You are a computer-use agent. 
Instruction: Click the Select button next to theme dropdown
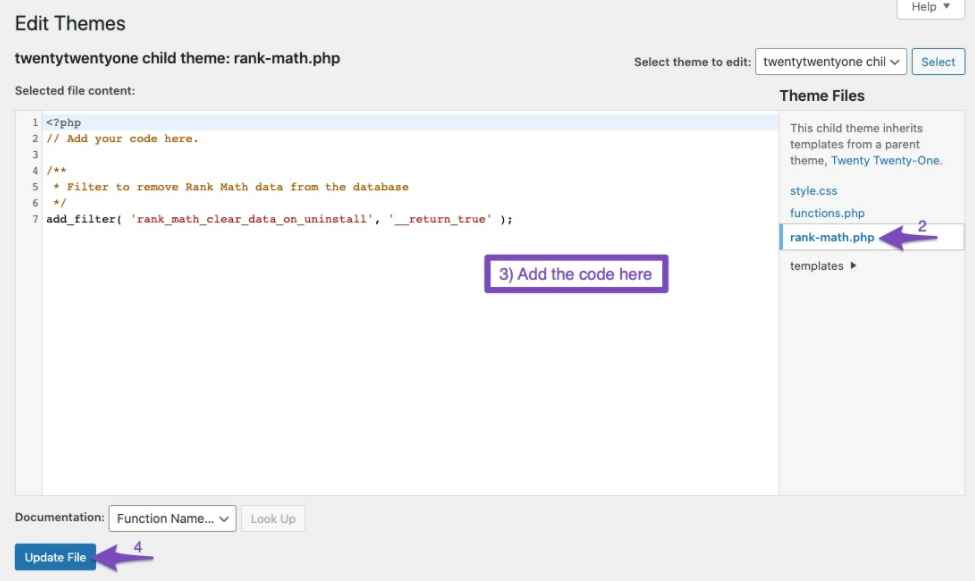point(938,62)
